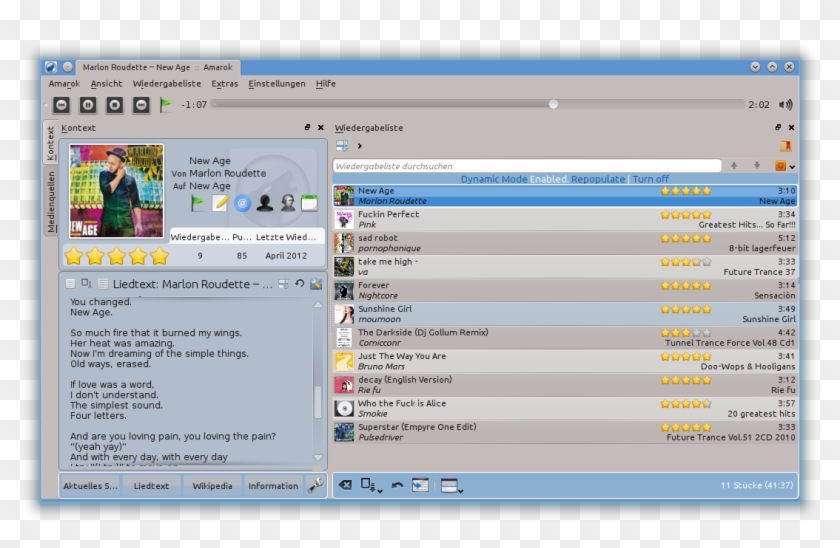Open the track progression mode dropdown

pyautogui.click(x=371, y=485)
